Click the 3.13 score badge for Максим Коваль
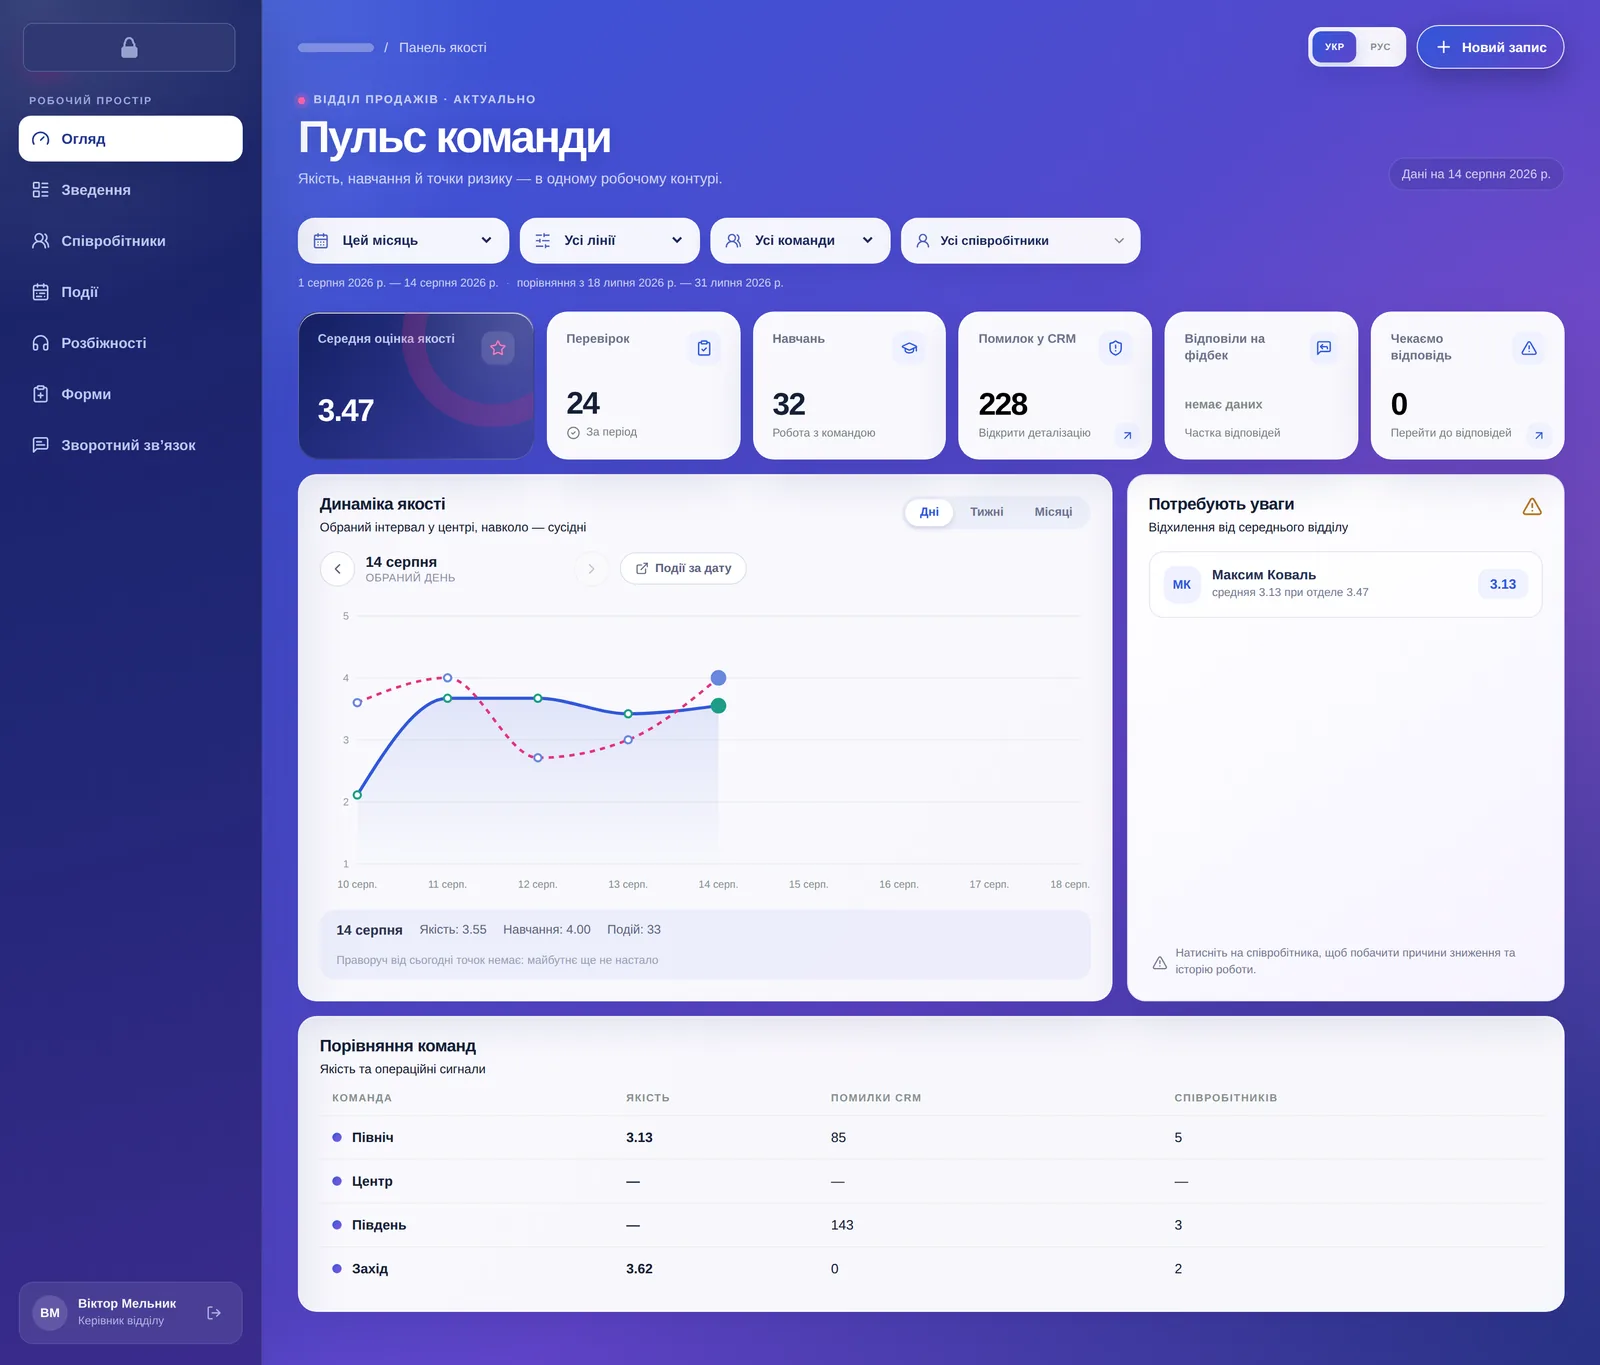 point(1502,584)
